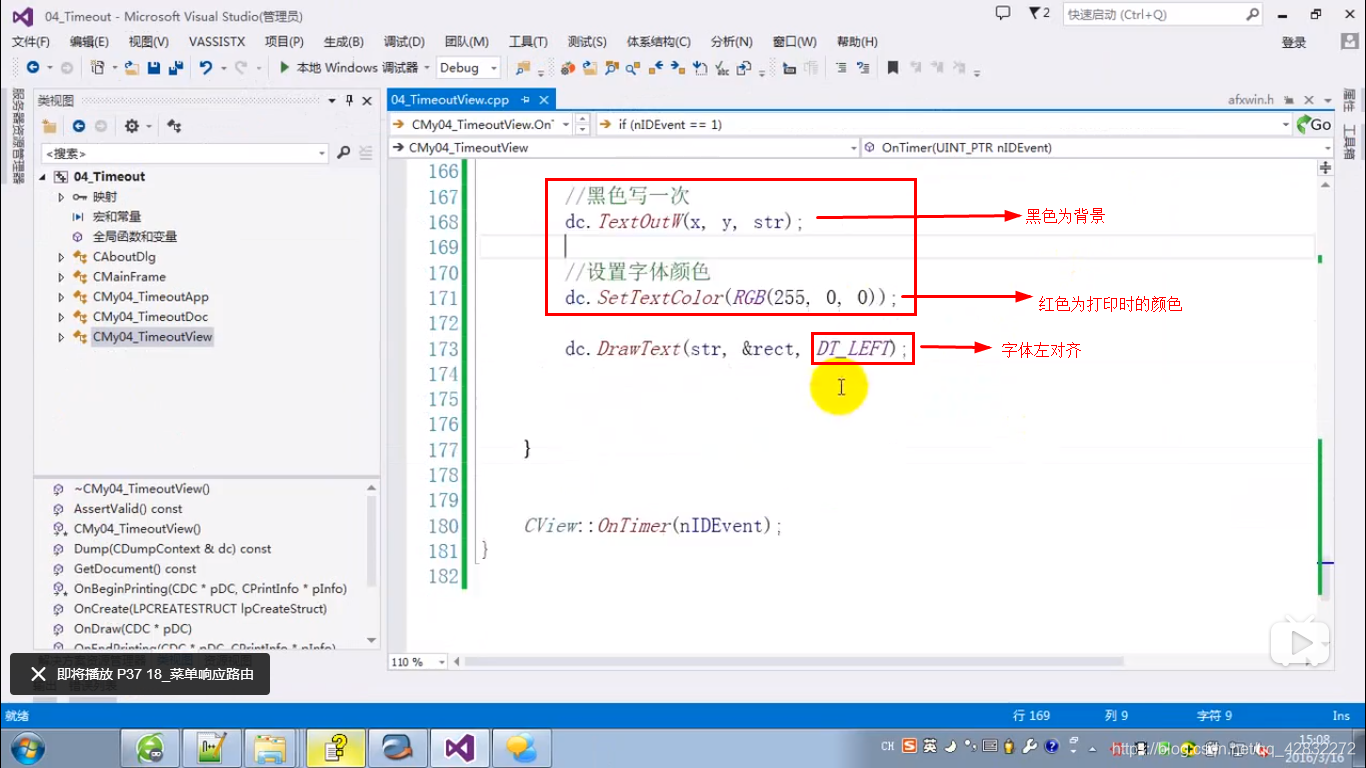
Task: Close the Class View panel
Action: coord(367,100)
